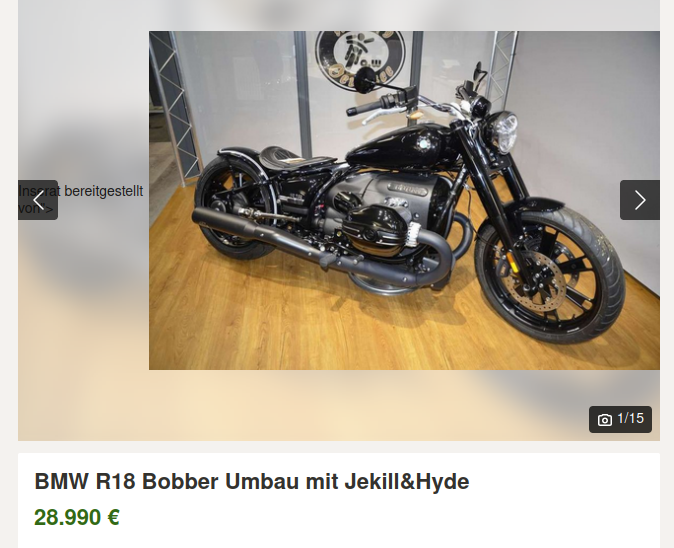Click the 1/15 image counter text
The width and height of the screenshot is (674, 548).
coord(631,418)
